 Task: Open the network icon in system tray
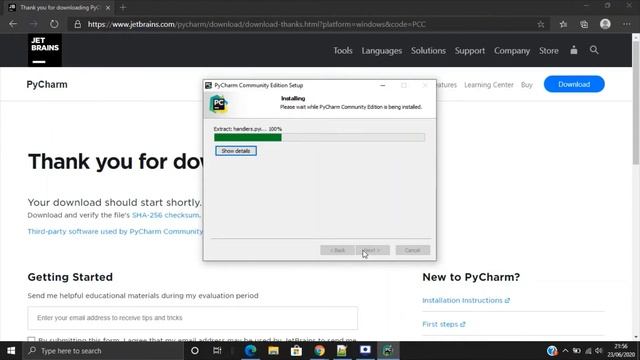[x=588, y=351]
